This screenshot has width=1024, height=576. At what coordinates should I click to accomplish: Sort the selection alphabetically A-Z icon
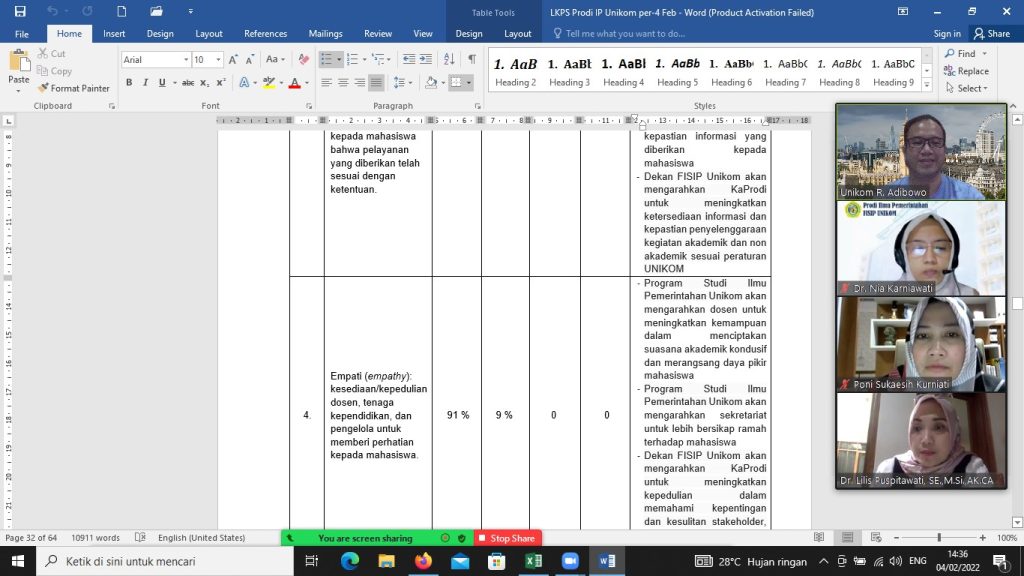449,59
